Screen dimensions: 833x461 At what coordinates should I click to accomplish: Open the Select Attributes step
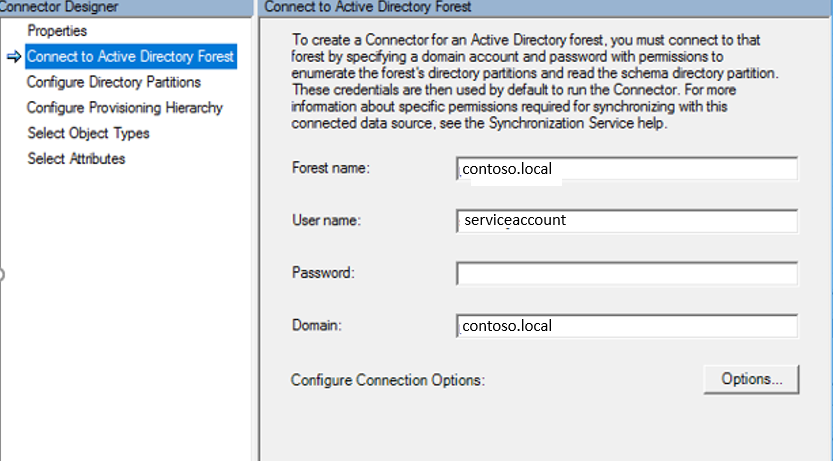coord(76,159)
